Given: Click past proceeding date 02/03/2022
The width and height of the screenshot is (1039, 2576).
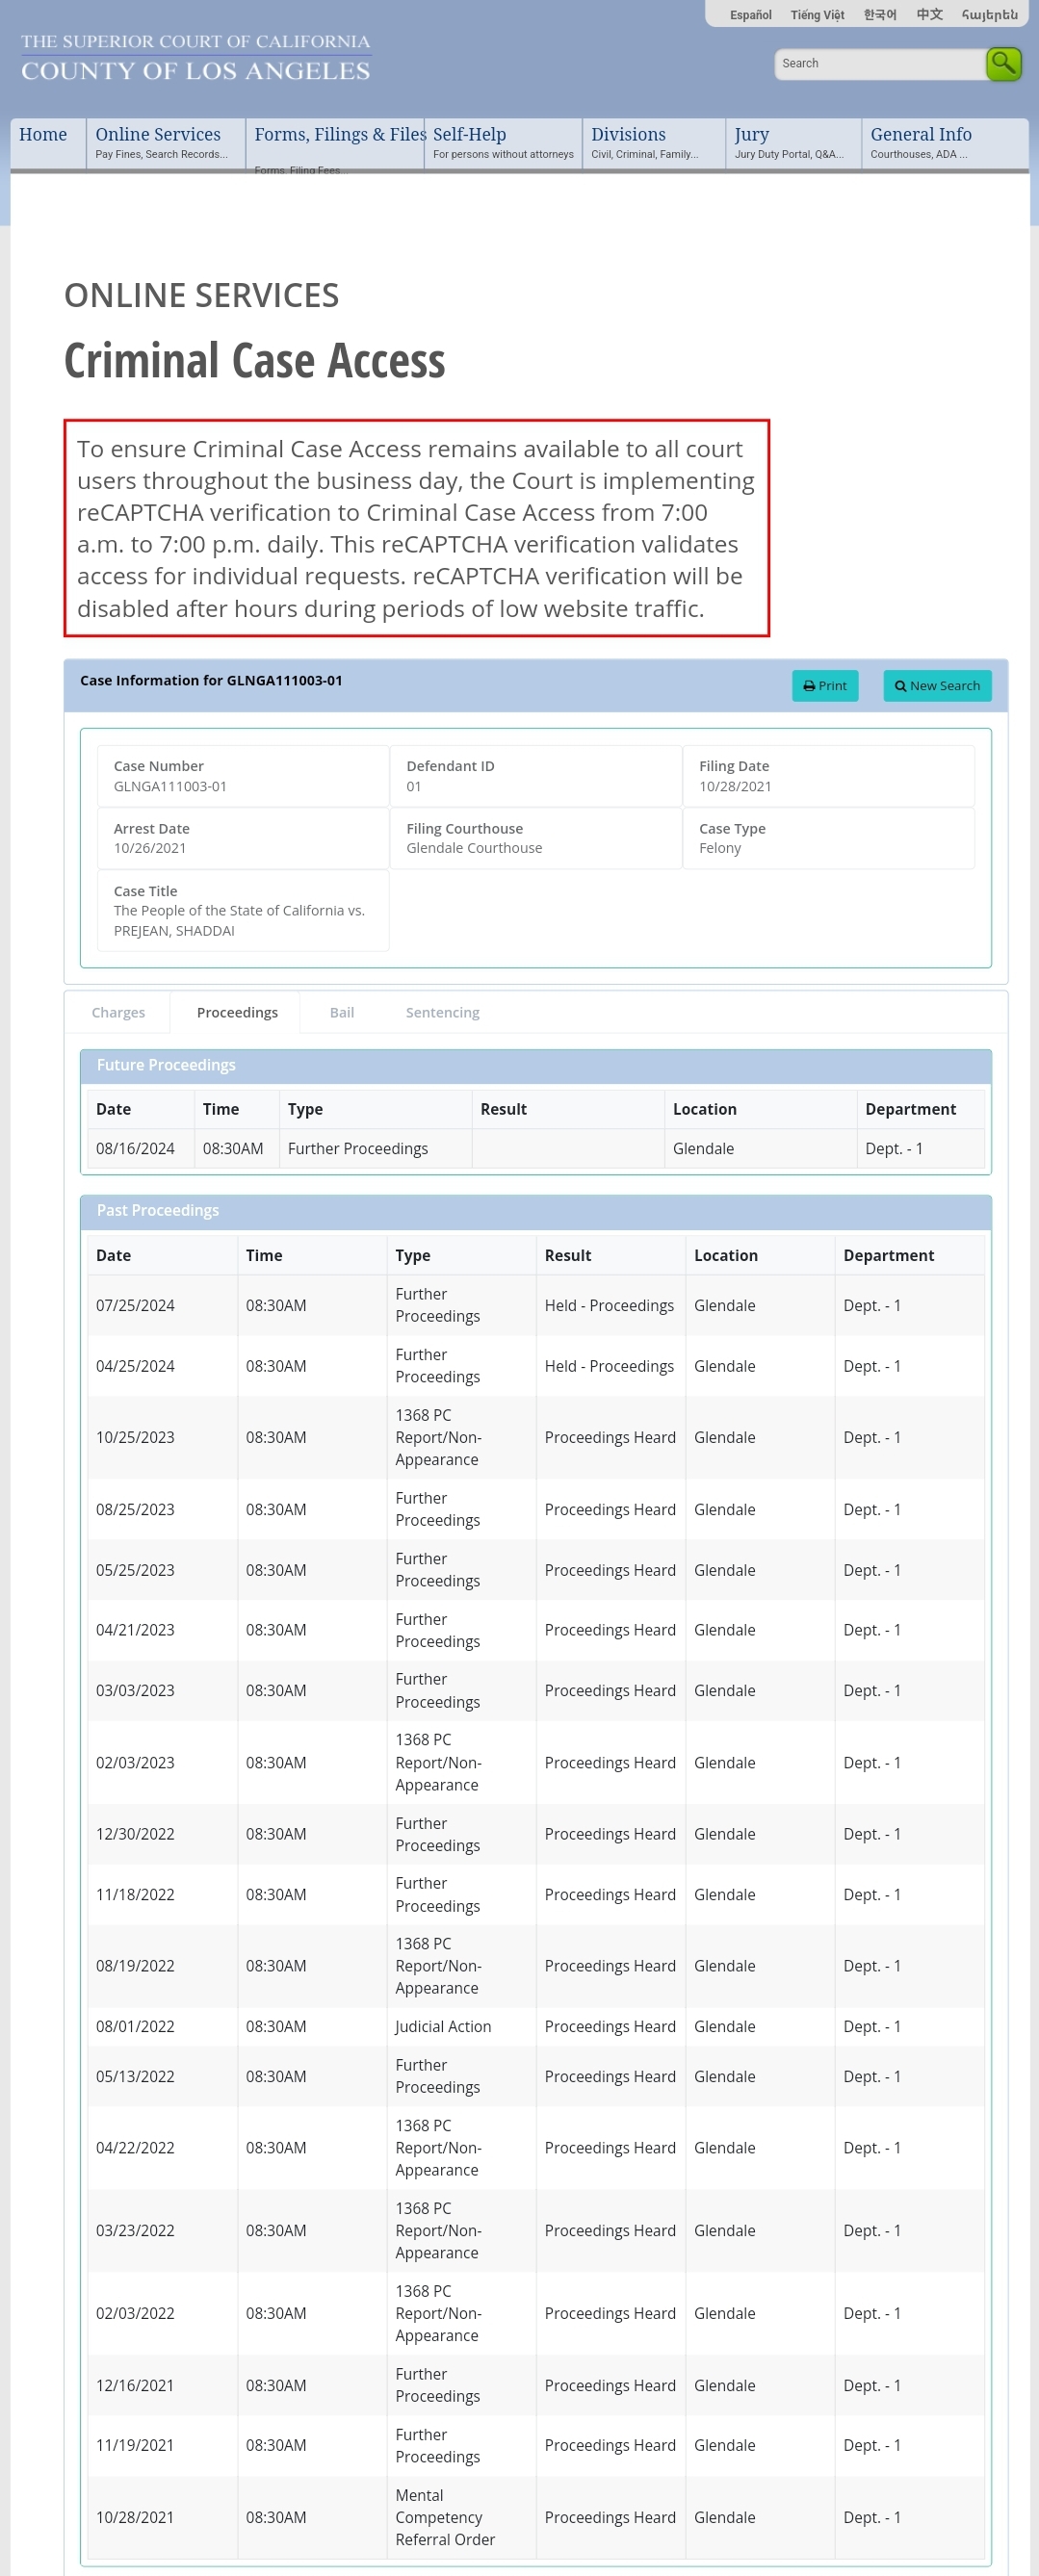Looking at the screenshot, I should 135,2313.
